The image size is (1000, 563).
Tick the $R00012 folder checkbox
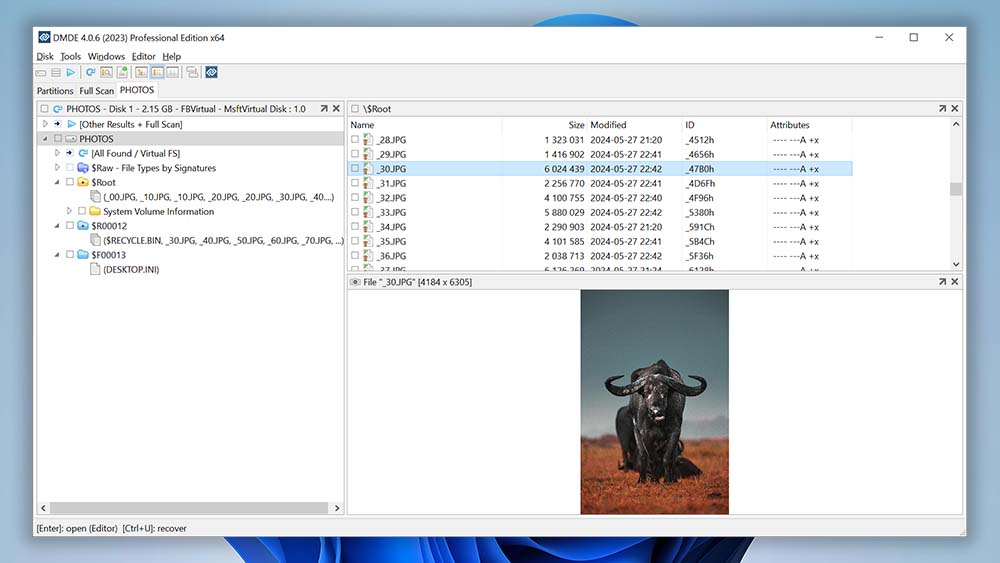[70, 226]
